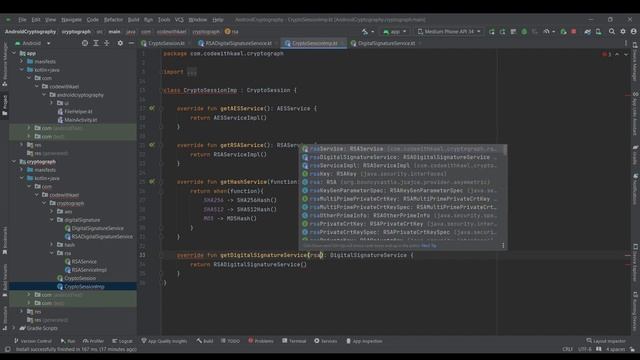This screenshot has width=640, height=360.
Task: Open Search Everywhere magnifier icon
Action: click(x=612, y=31)
